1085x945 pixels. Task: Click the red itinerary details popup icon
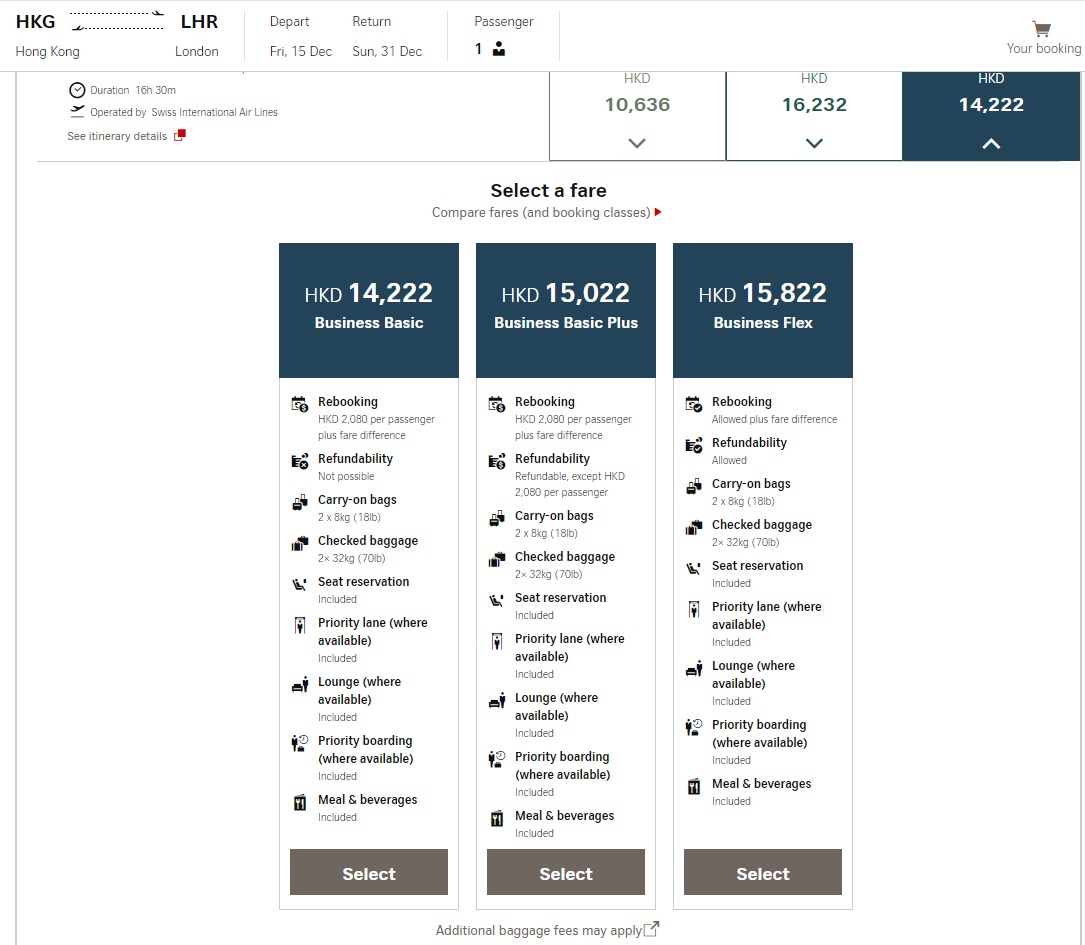pos(180,136)
